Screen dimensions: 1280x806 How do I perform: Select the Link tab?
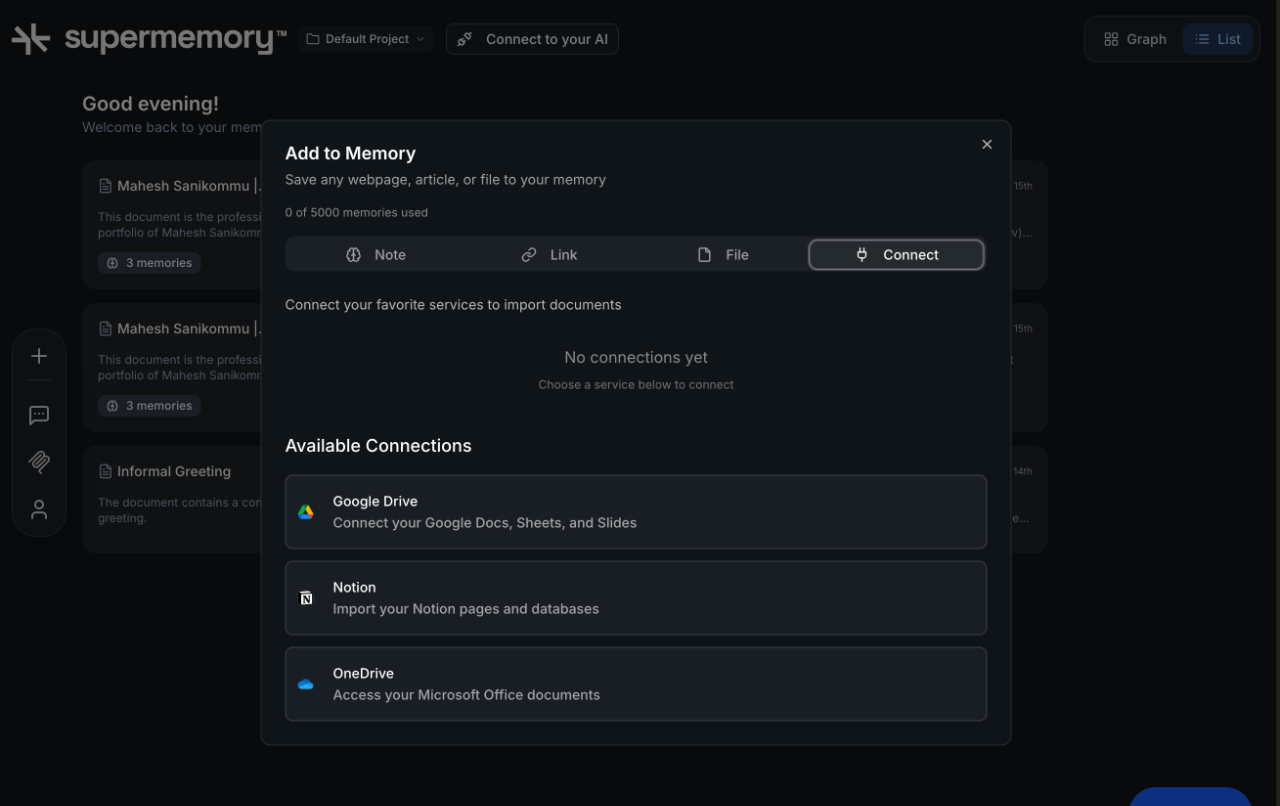(x=550, y=254)
